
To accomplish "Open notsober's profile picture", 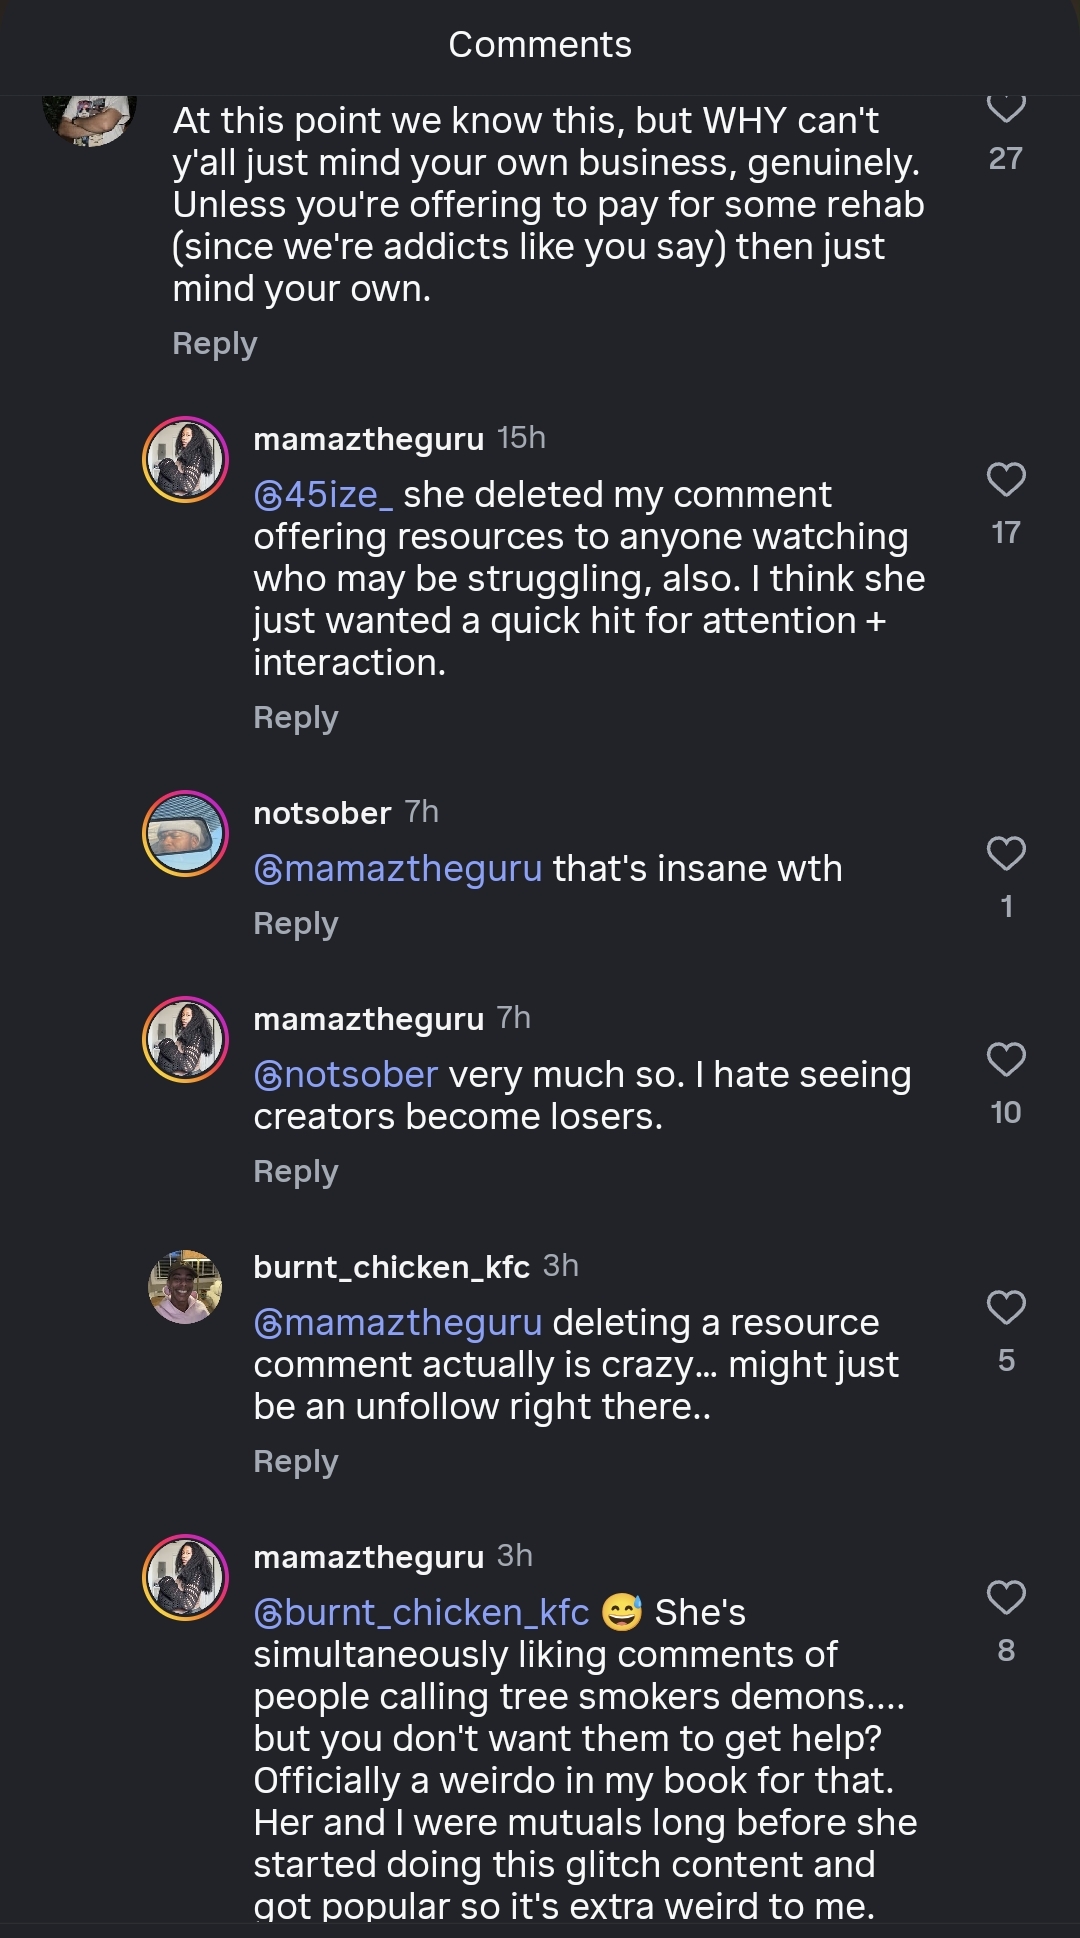I will coord(185,833).
